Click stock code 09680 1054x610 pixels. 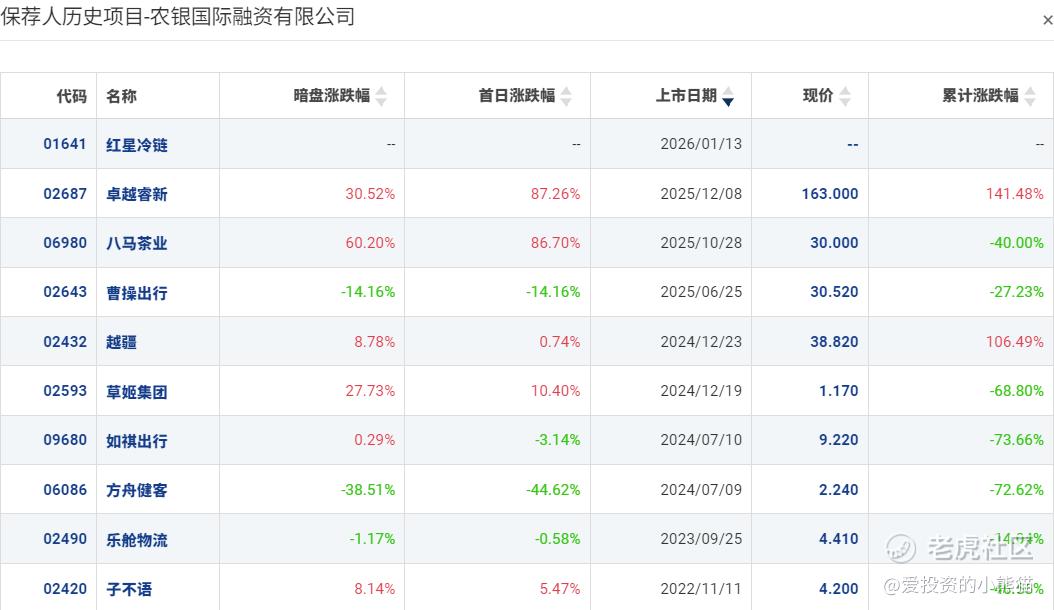coord(65,440)
